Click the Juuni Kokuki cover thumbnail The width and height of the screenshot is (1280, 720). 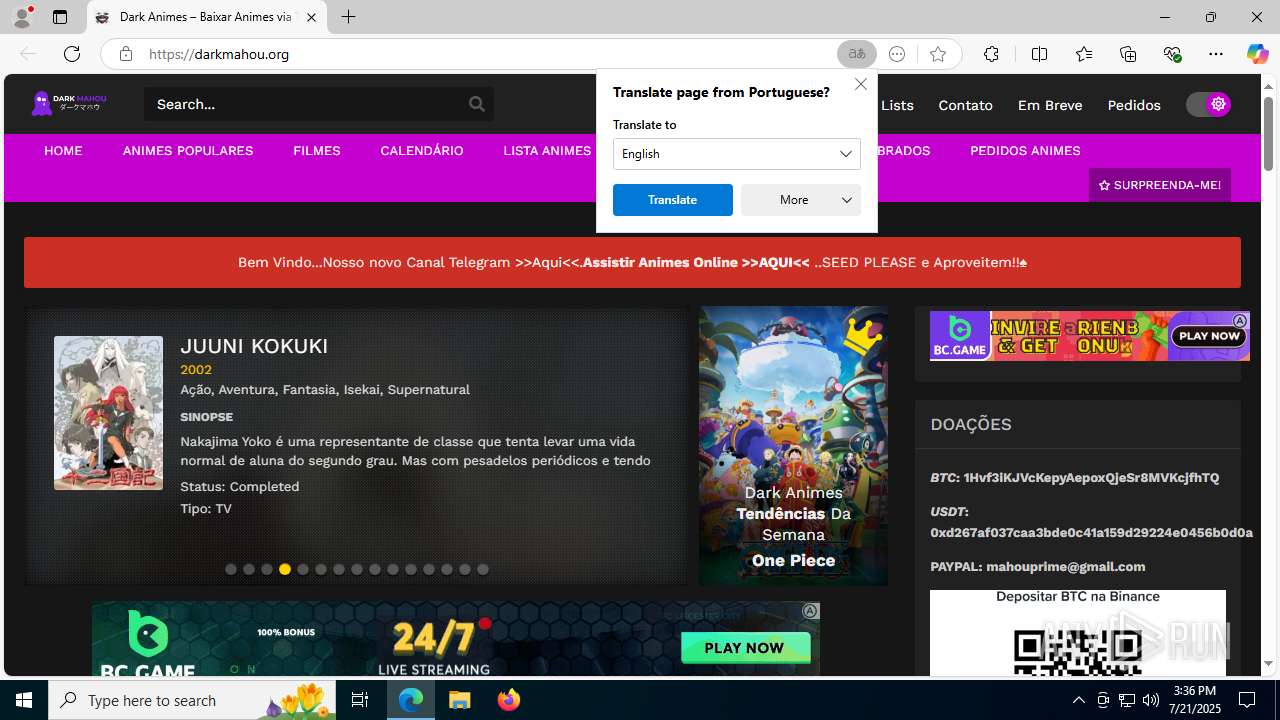coord(108,413)
